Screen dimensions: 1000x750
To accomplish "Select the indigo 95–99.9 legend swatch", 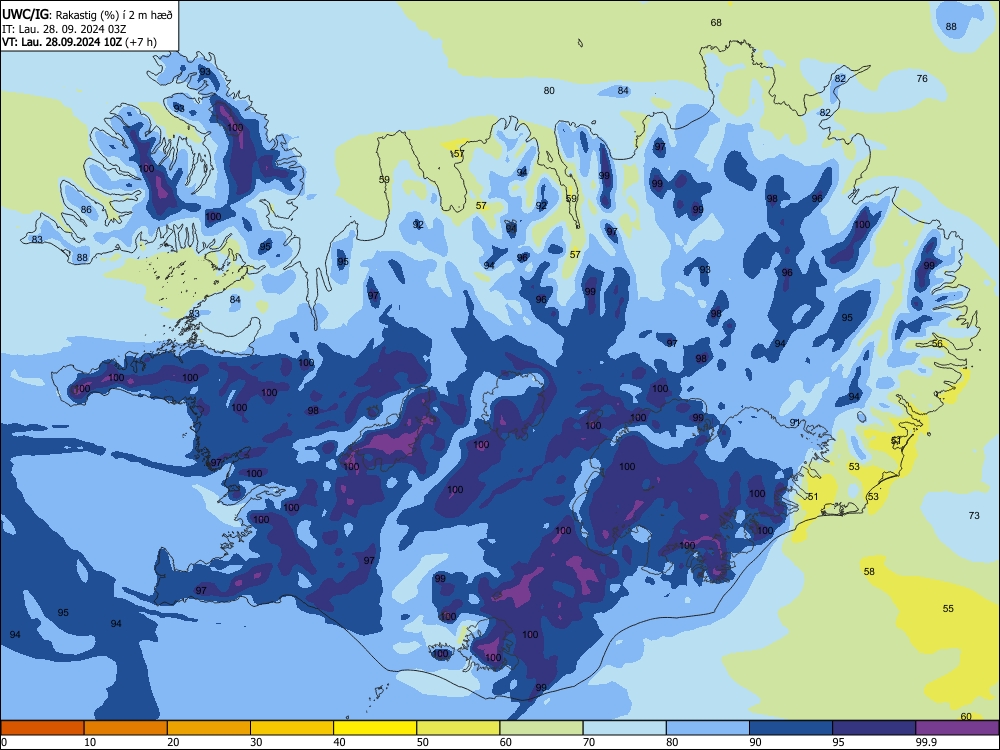I will [874, 728].
